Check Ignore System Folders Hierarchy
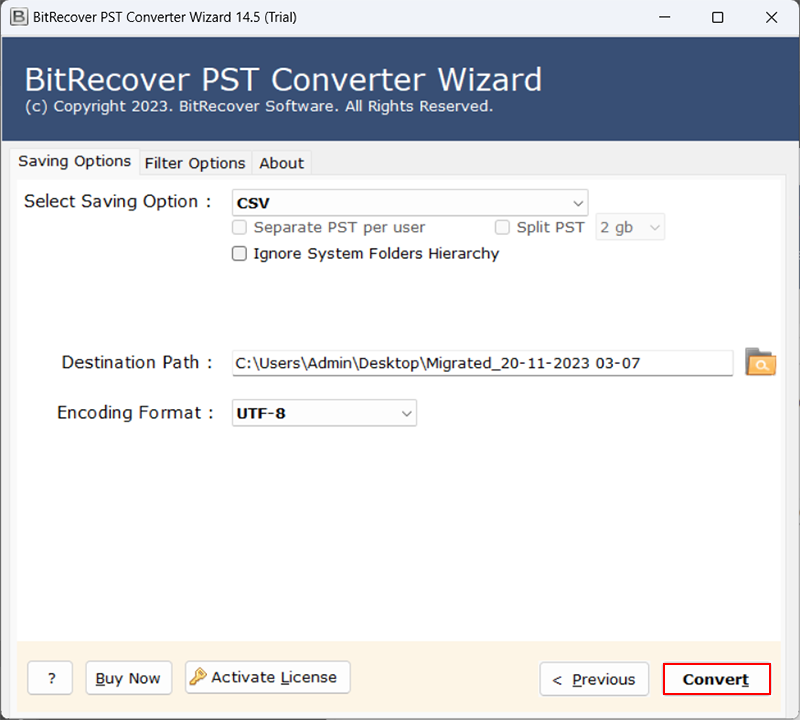Image resolution: width=800 pixels, height=720 pixels. 240,254
